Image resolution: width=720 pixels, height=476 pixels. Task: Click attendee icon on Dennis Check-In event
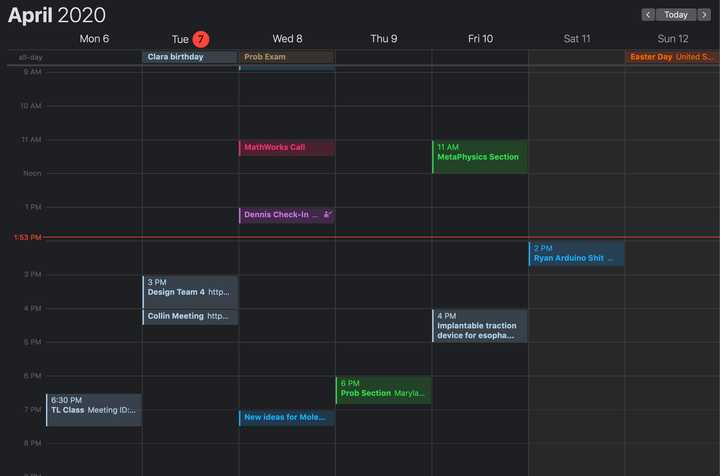coord(327,215)
